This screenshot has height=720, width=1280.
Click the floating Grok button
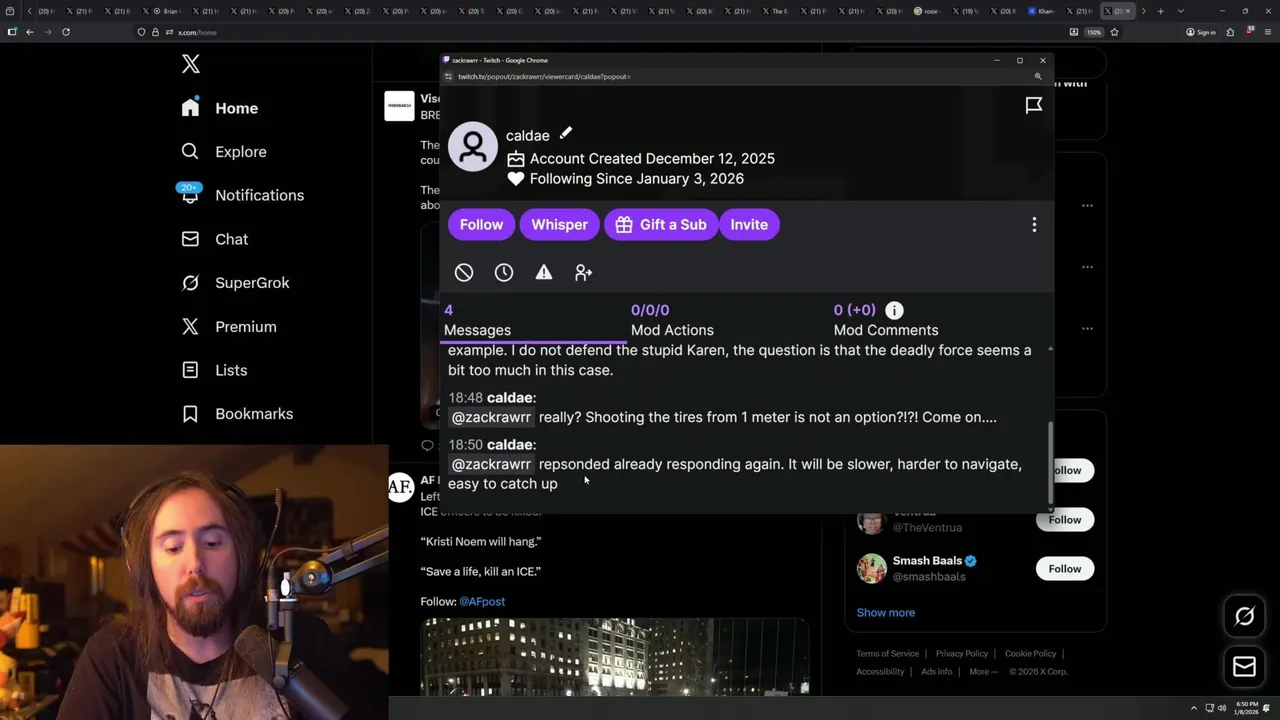(1245, 617)
